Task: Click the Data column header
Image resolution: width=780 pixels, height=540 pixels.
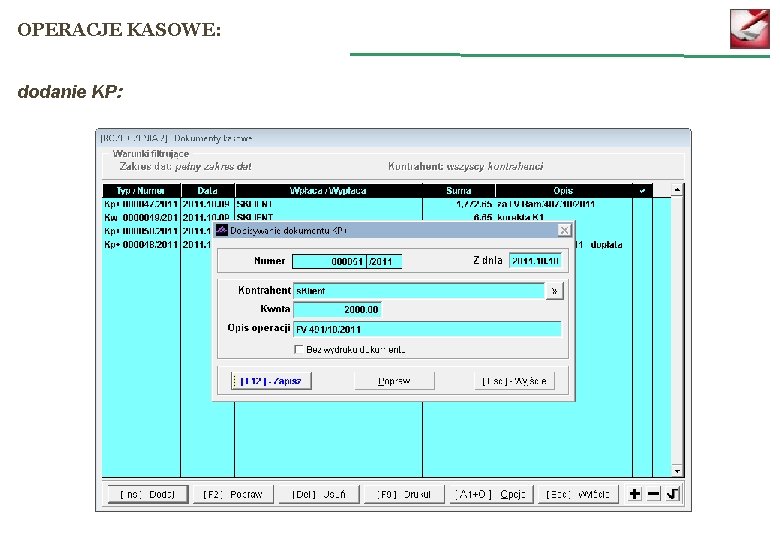Action: coord(208,190)
